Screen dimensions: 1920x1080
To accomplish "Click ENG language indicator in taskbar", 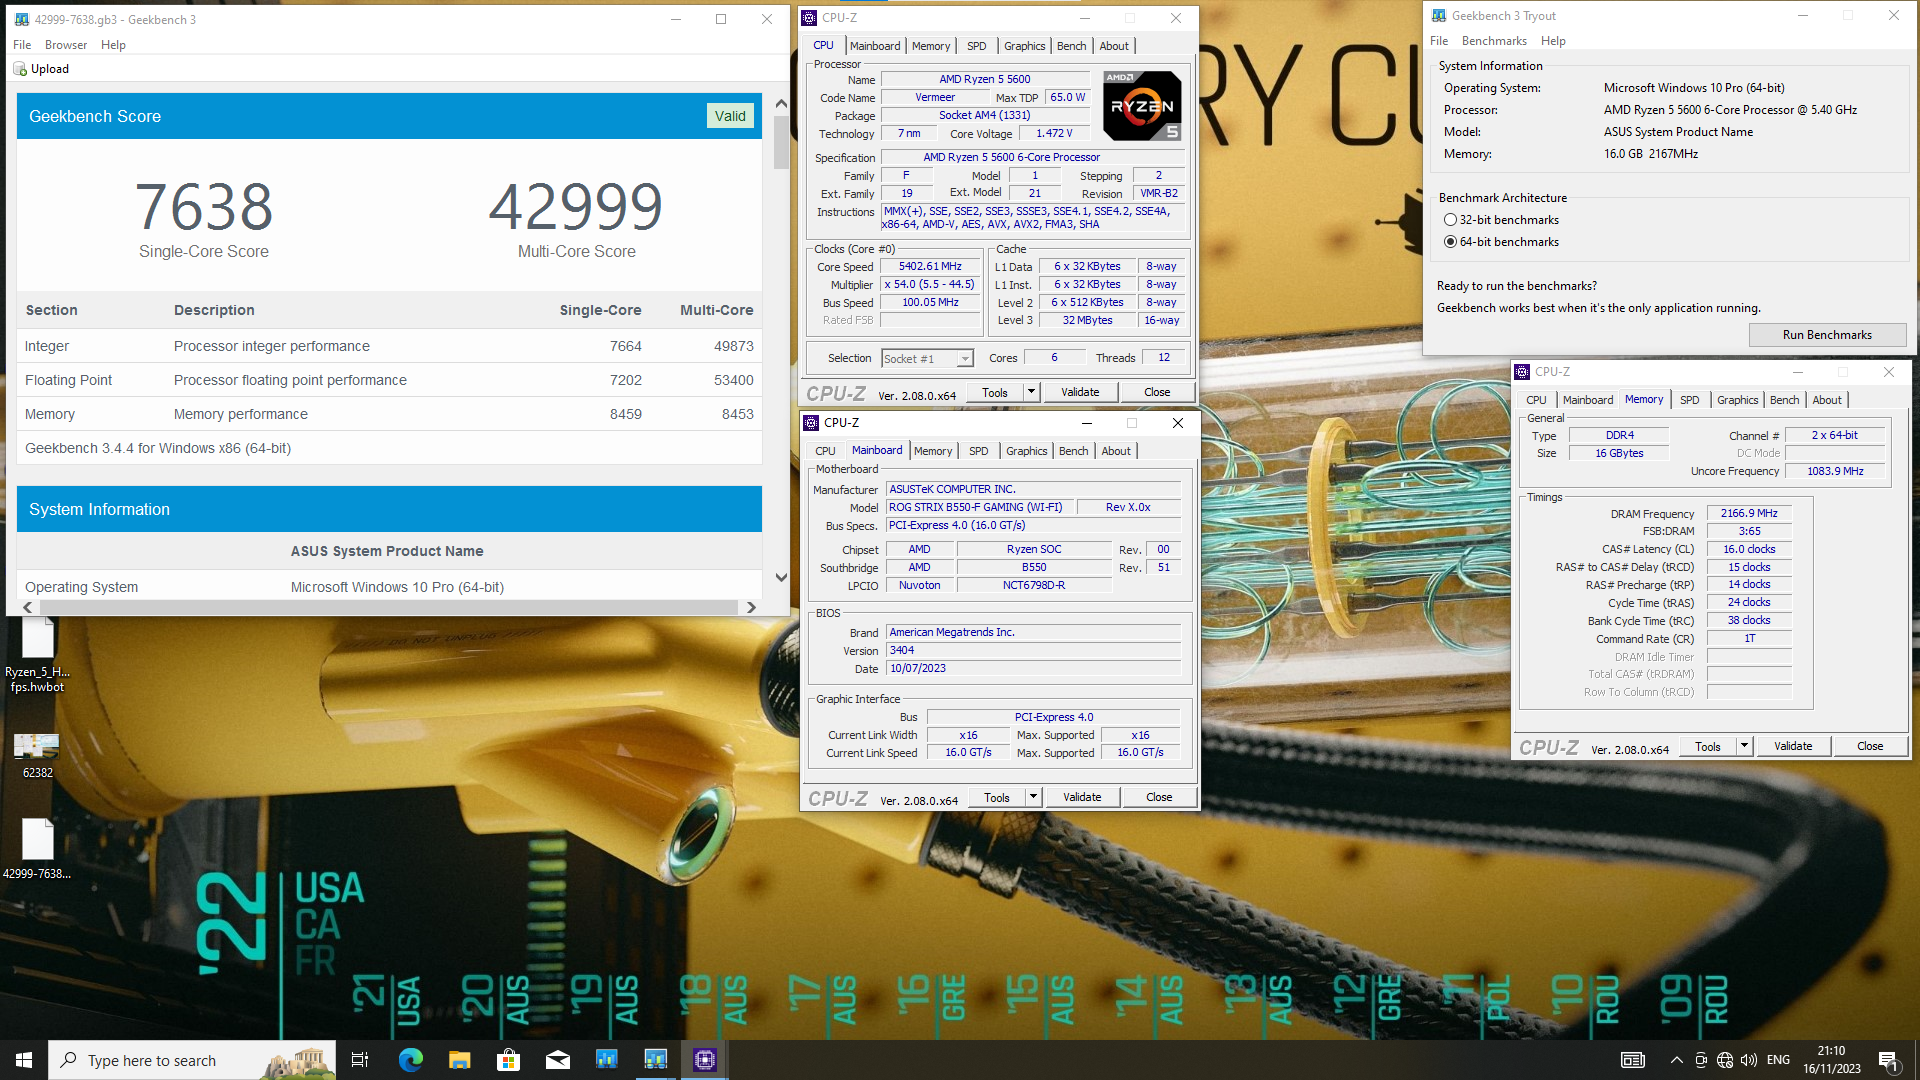I will [x=1778, y=1060].
